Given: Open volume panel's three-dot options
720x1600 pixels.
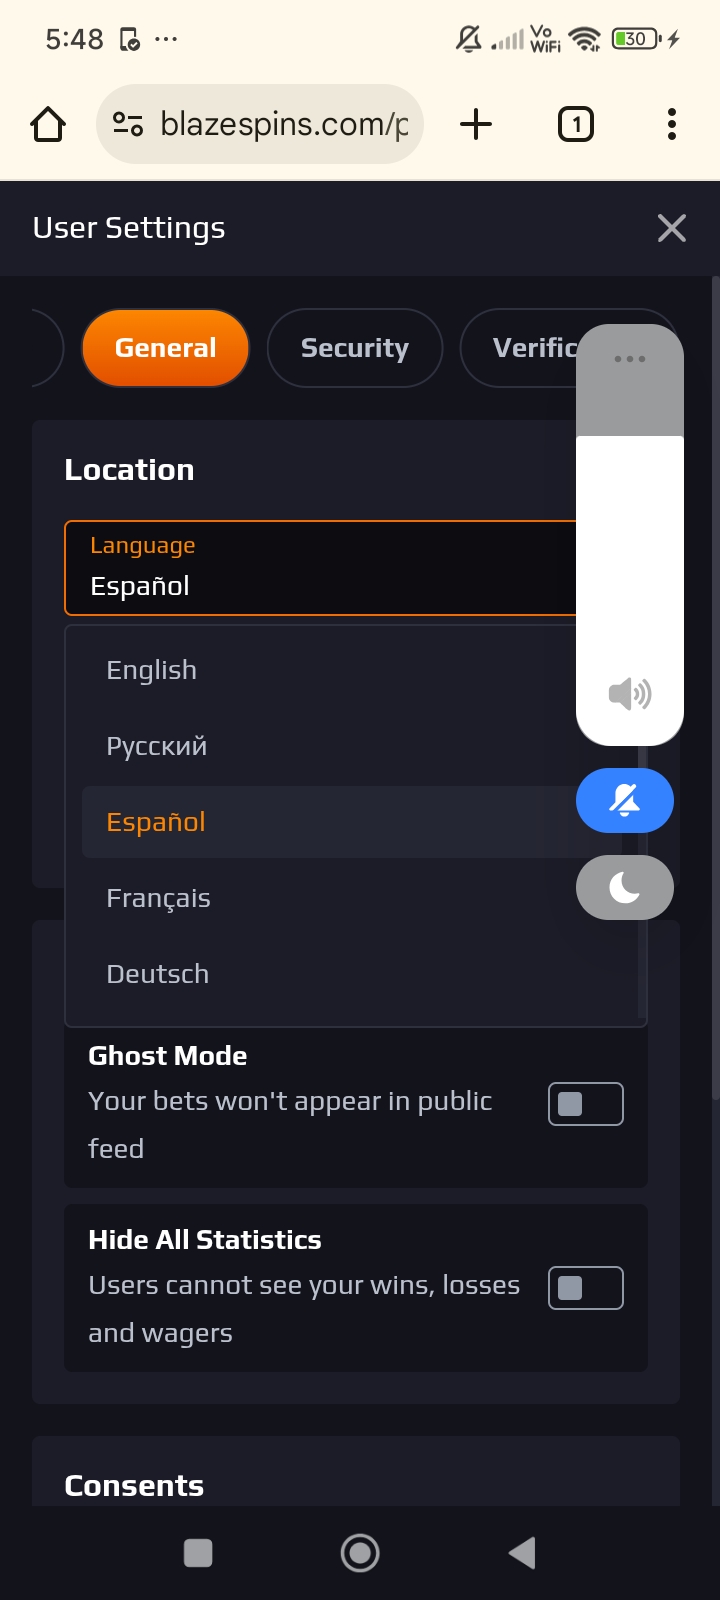Looking at the screenshot, I should point(630,359).
